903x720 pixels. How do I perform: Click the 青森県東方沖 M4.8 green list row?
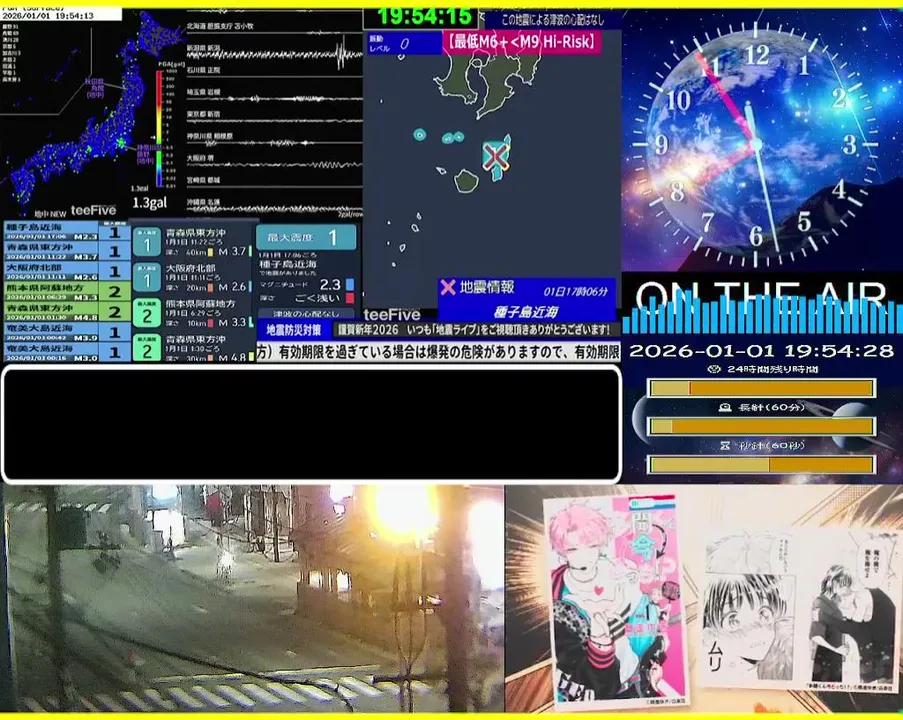coord(67,311)
